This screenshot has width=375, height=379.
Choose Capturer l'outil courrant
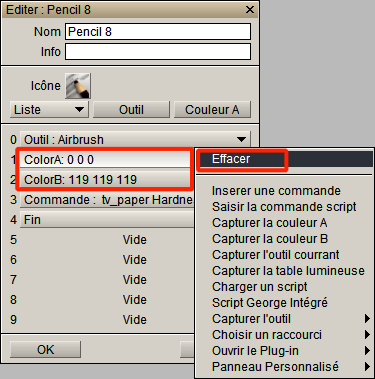point(285,255)
